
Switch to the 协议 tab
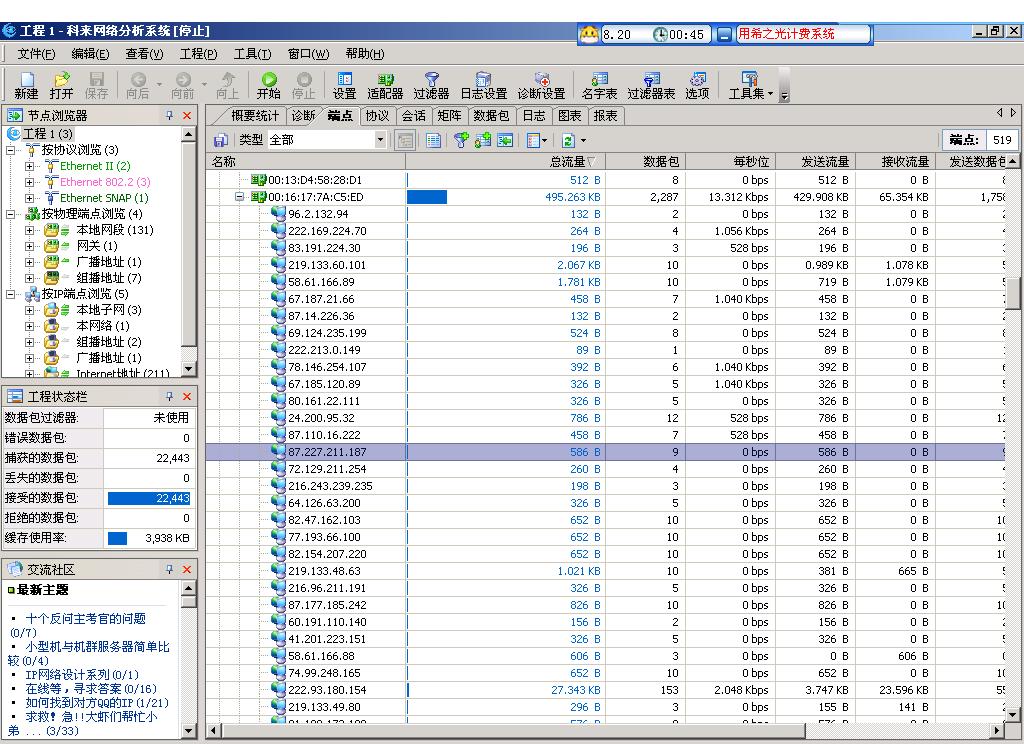point(377,116)
